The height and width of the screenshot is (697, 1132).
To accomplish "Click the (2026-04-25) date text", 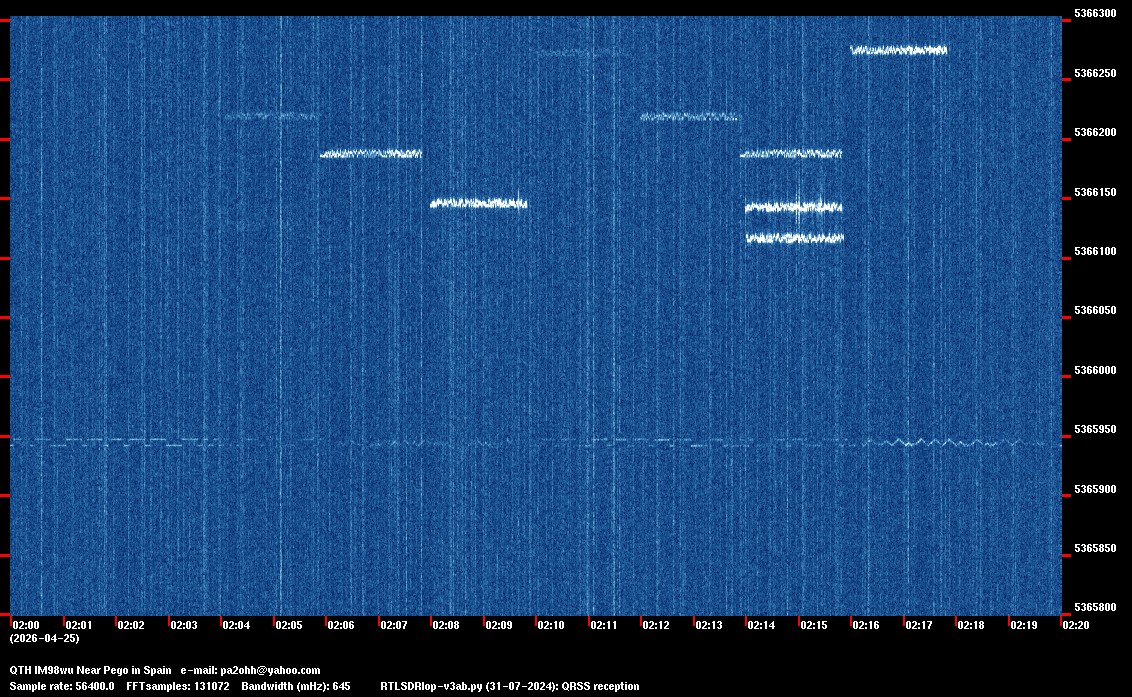I will 44,638.
